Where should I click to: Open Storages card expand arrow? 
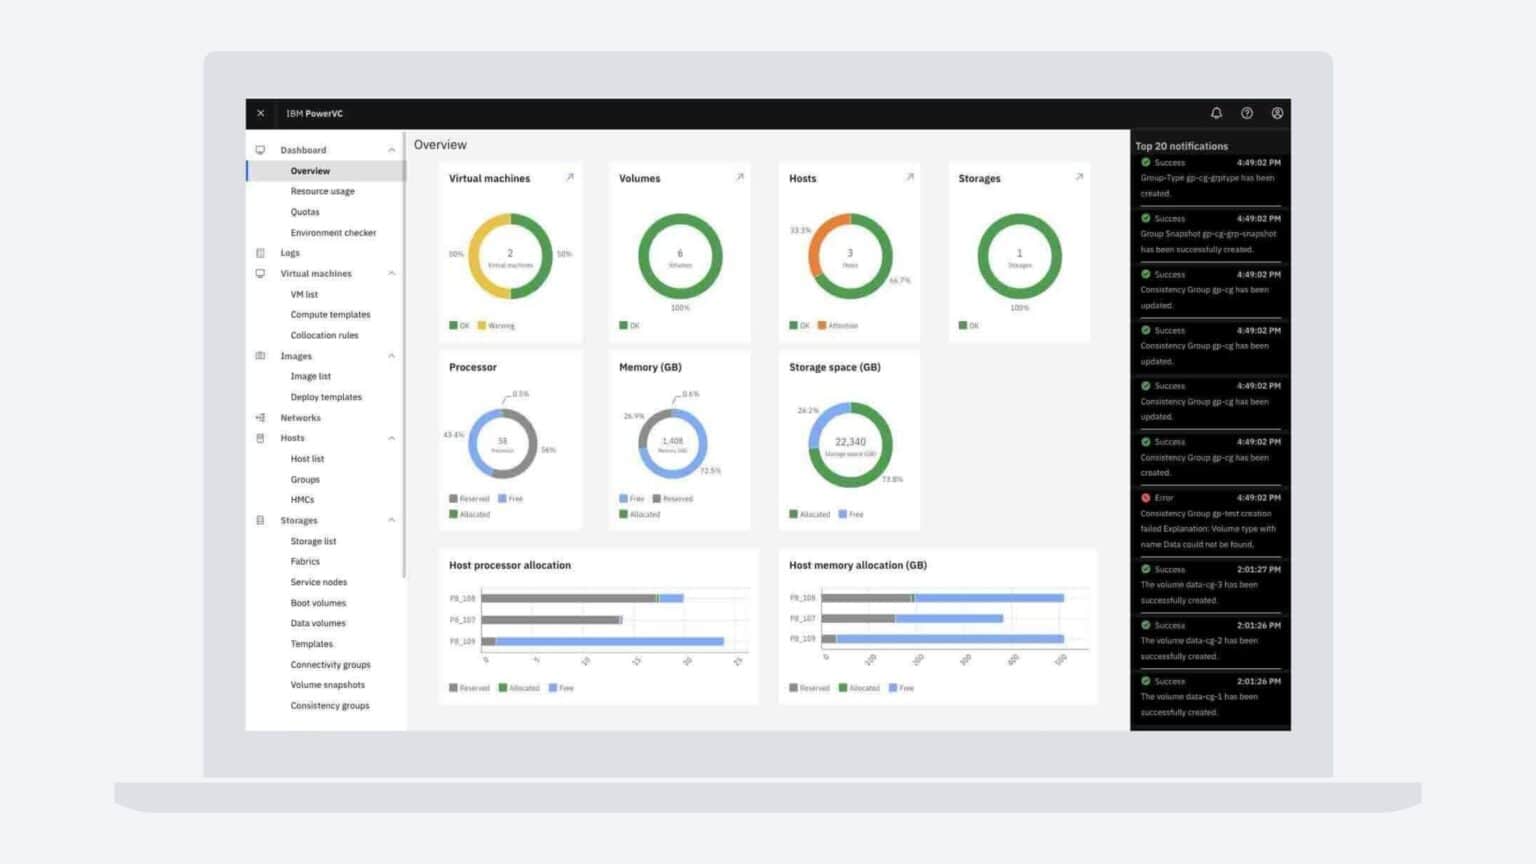[x=1079, y=177]
